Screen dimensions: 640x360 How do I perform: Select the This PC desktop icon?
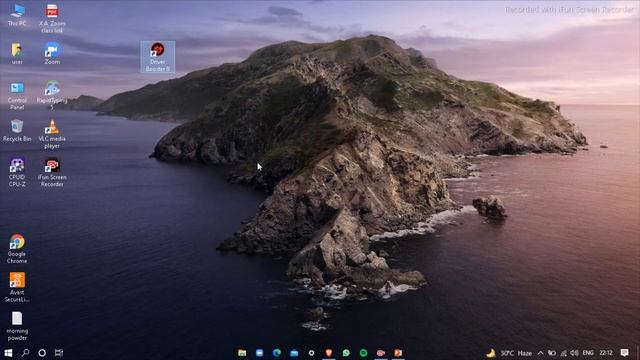[17, 16]
